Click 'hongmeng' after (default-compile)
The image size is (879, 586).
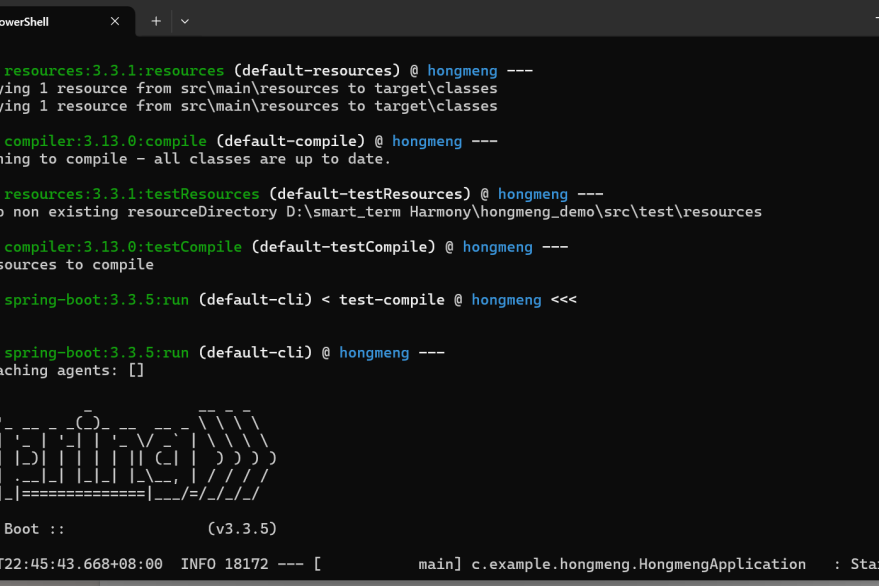pyautogui.click(x=427, y=141)
